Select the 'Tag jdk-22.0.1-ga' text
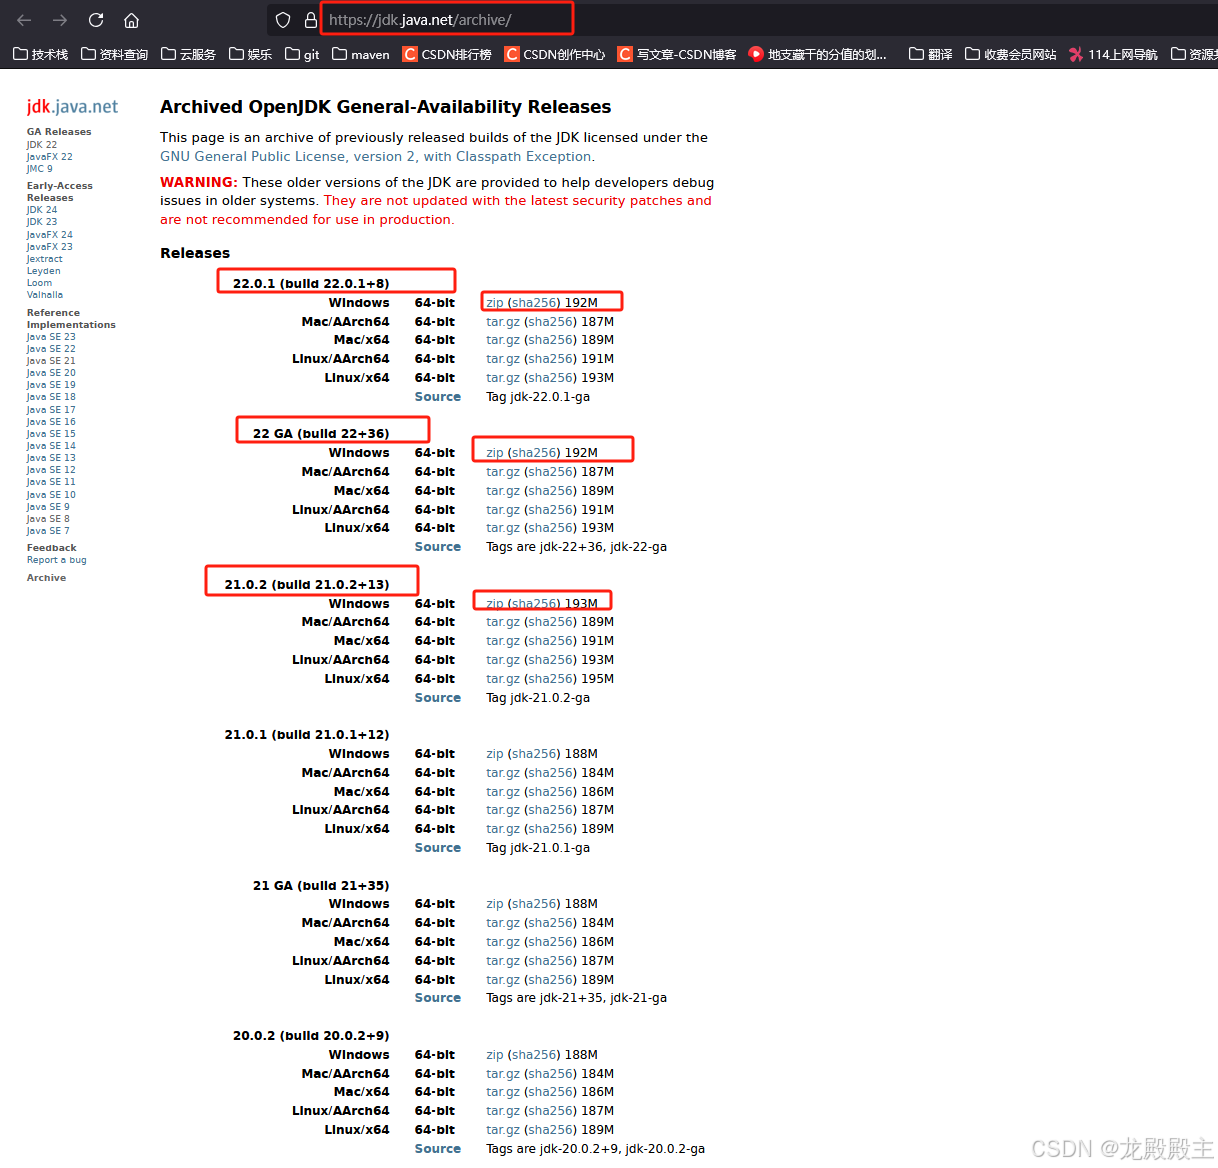This screenshot has width=1218, height=1168. pos(538,397)
